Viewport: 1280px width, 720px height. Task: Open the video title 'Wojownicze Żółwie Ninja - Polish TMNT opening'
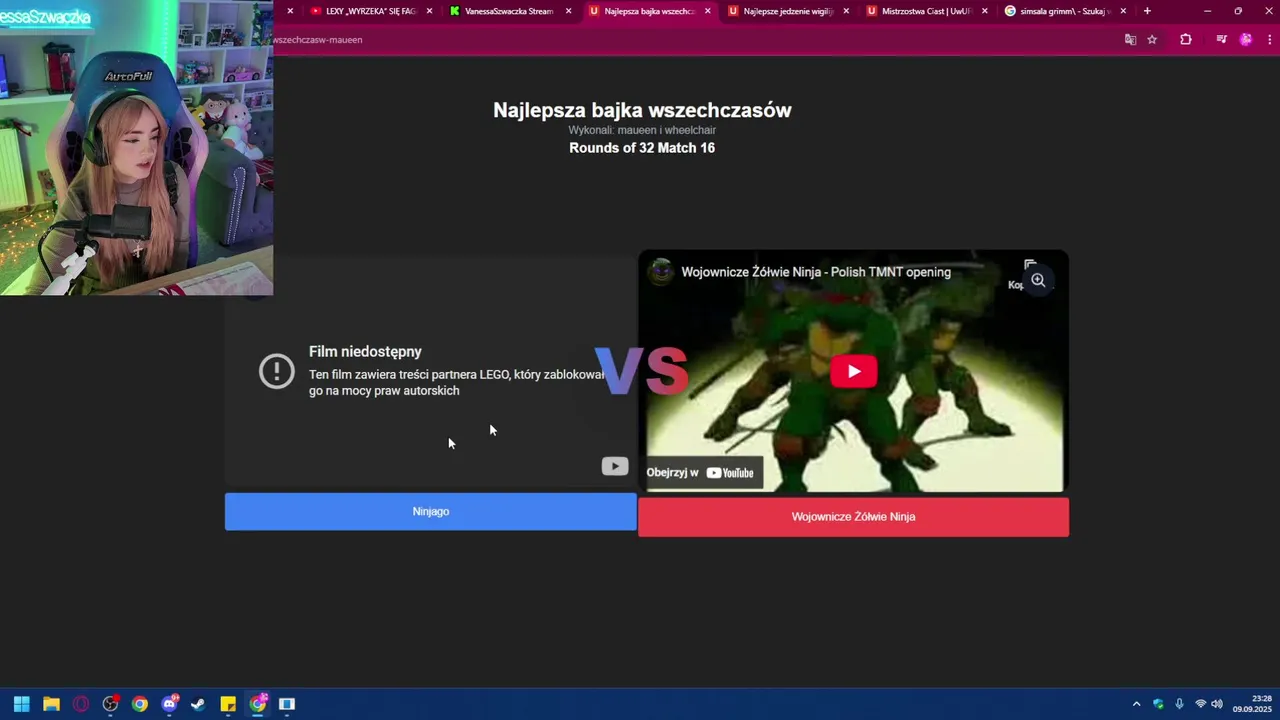click(816, 272)
